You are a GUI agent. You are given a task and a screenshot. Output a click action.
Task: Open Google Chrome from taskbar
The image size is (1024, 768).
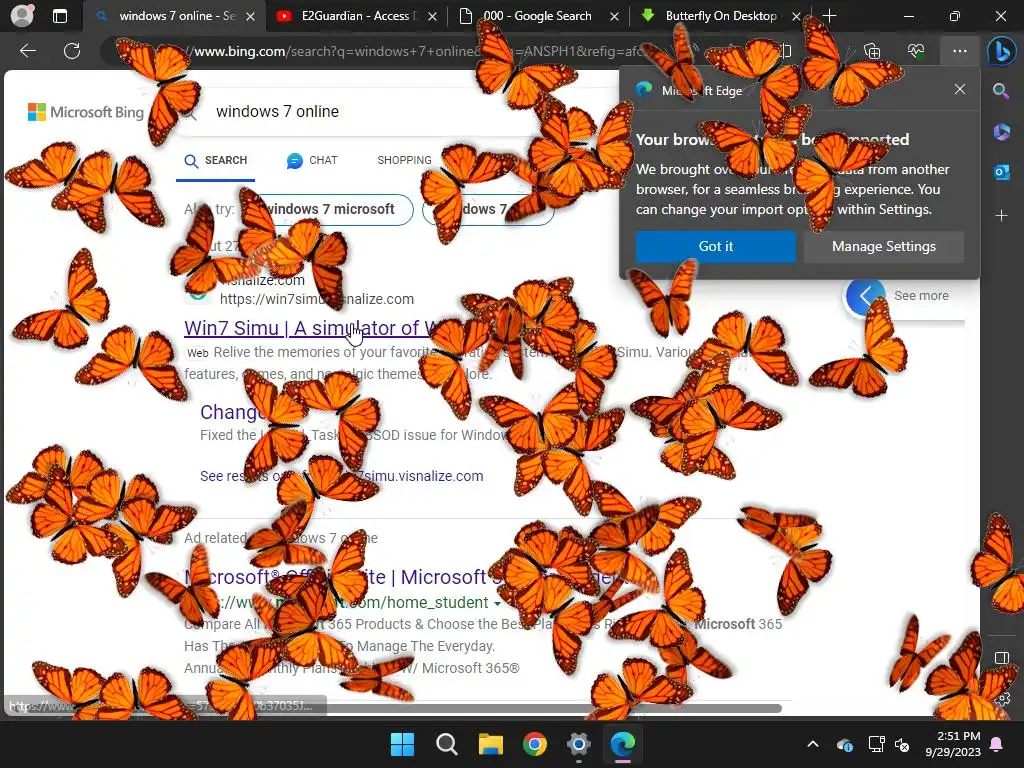point(535,744)
